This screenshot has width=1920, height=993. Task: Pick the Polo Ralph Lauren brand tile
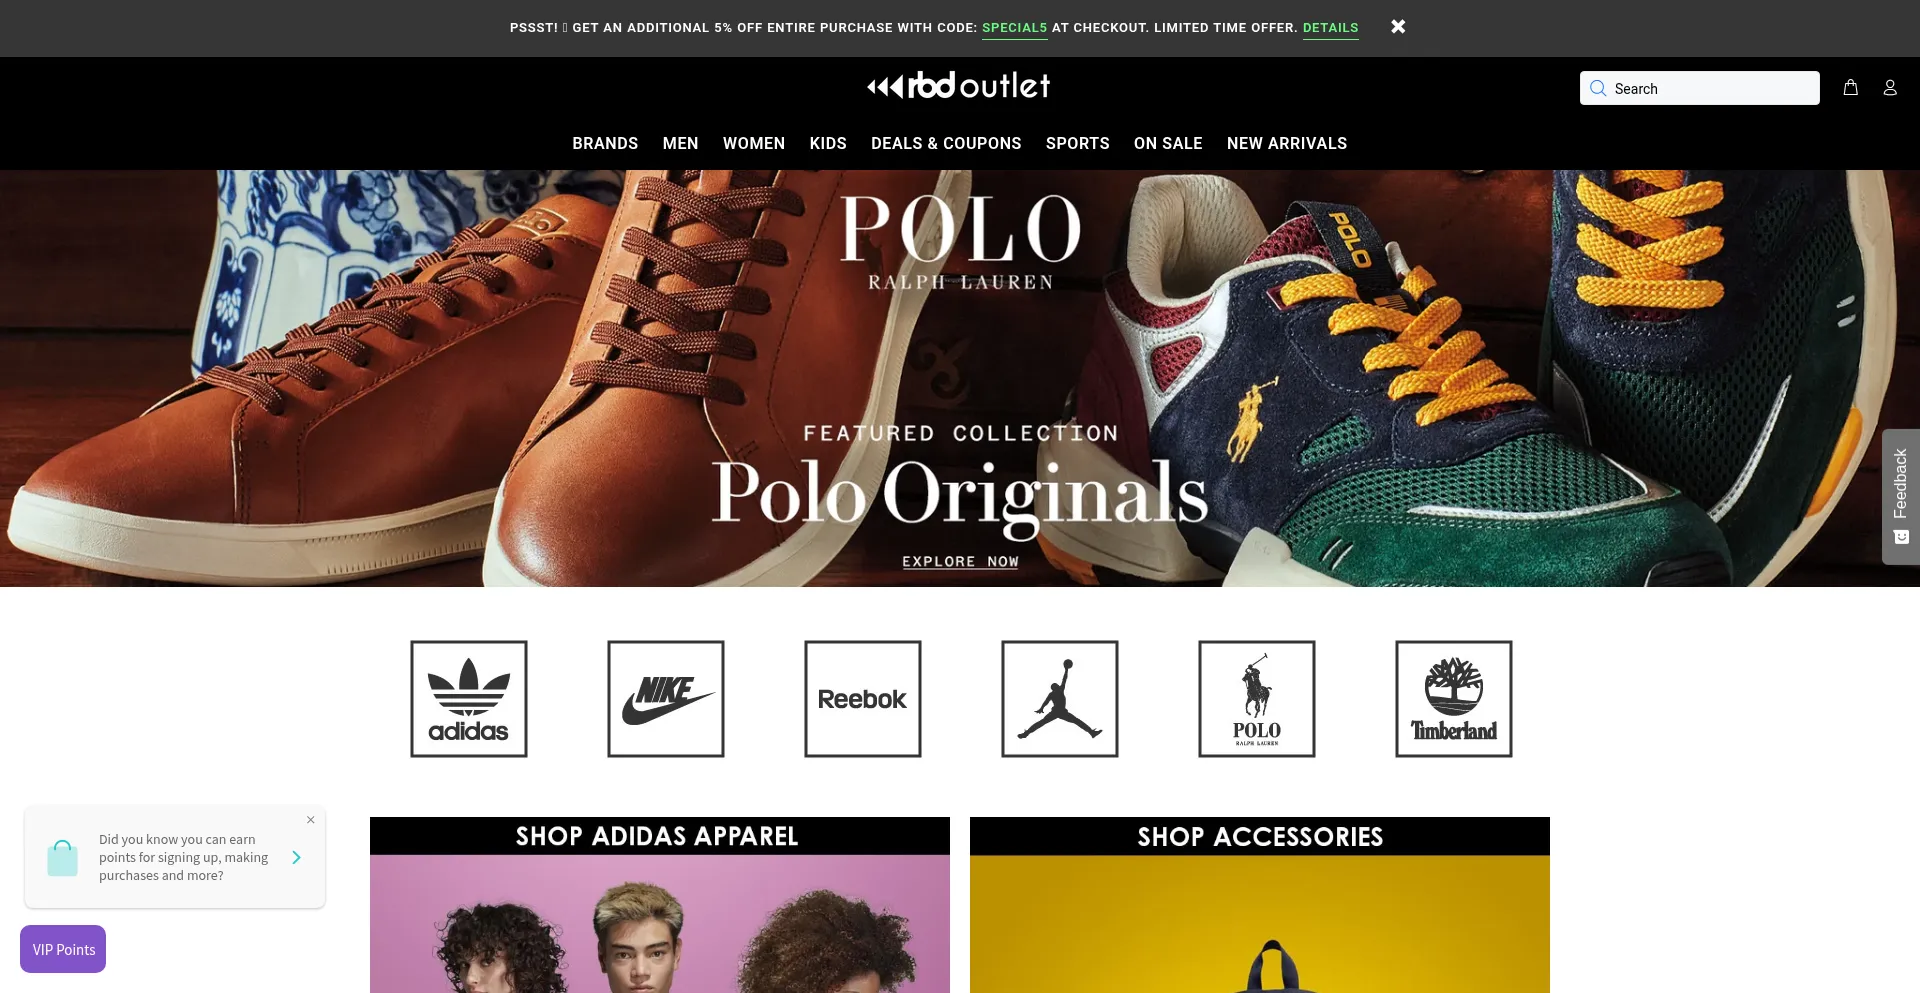[x=1257, y=699]
